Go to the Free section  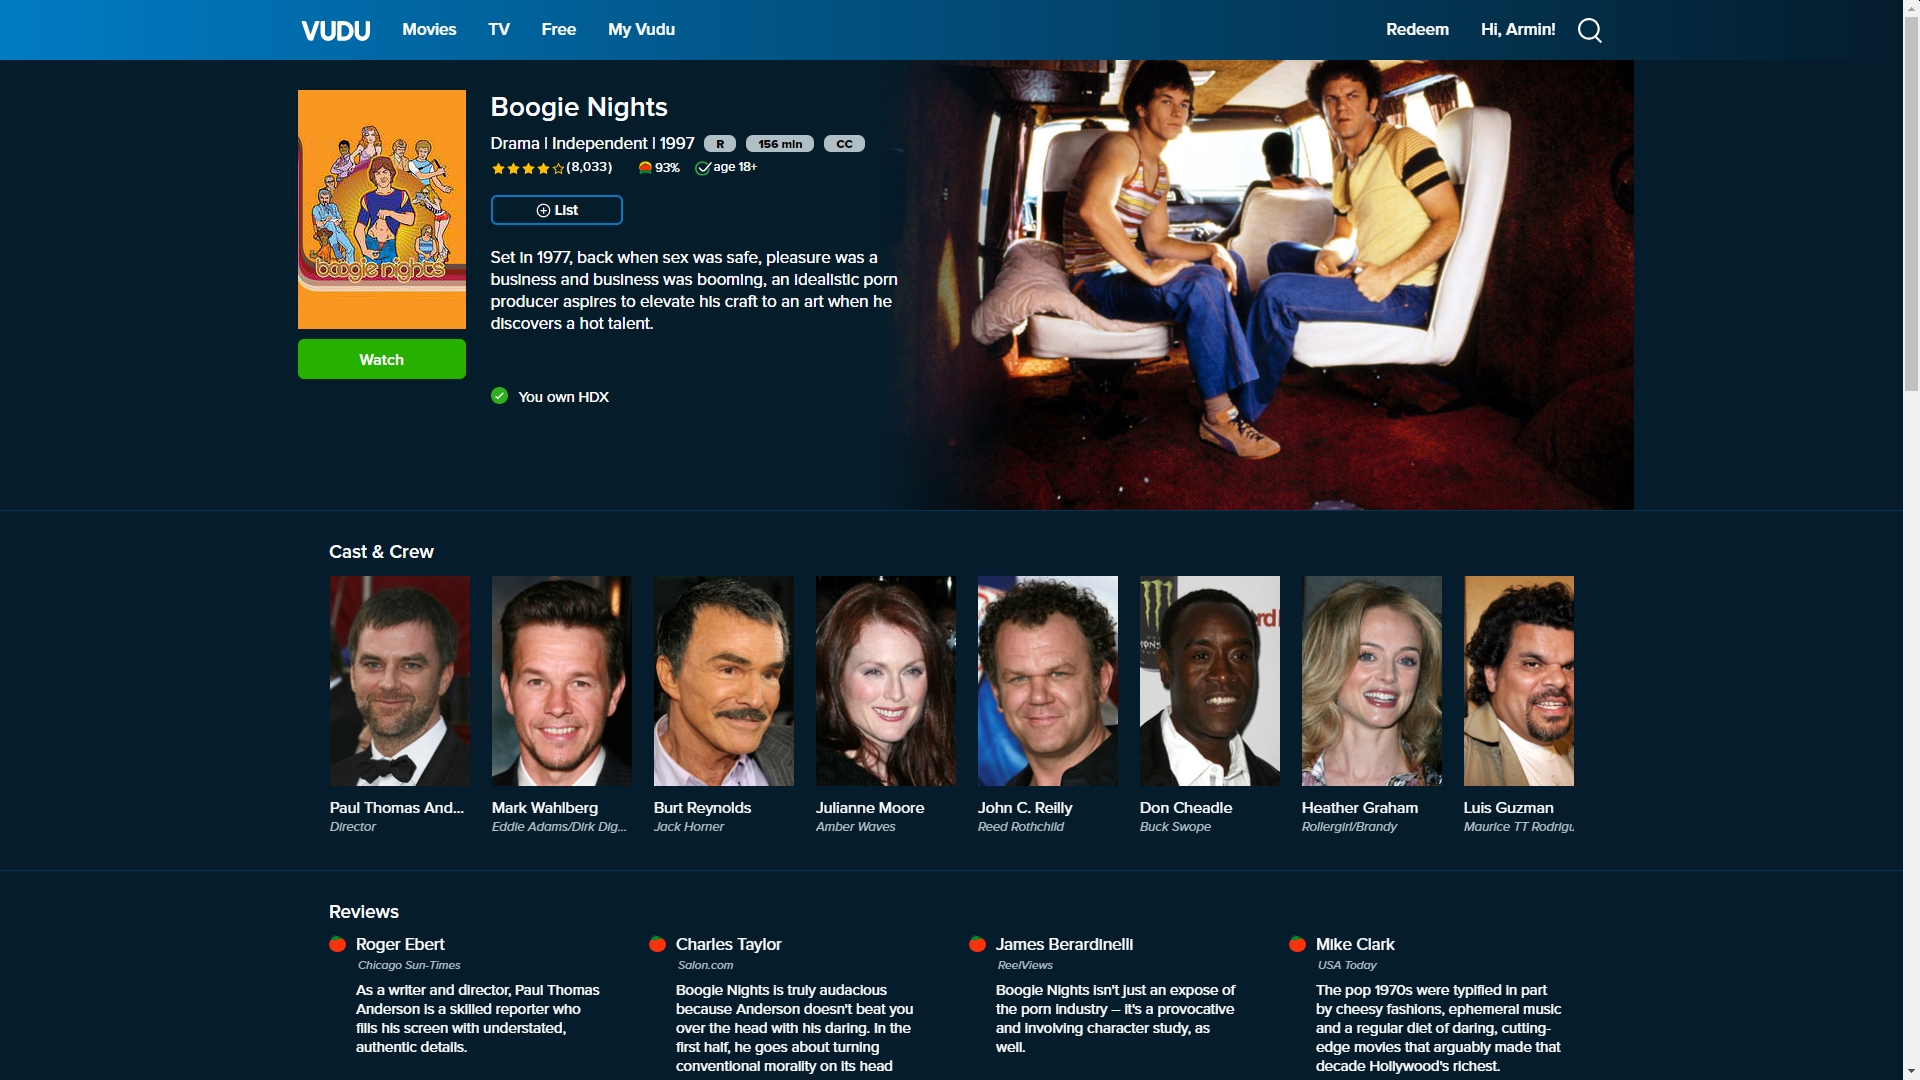tap(558, 30)
